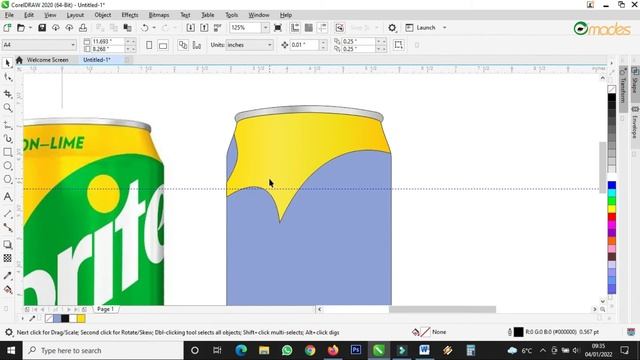Open the zoom level 125% dropdown

tap(265, 28)
